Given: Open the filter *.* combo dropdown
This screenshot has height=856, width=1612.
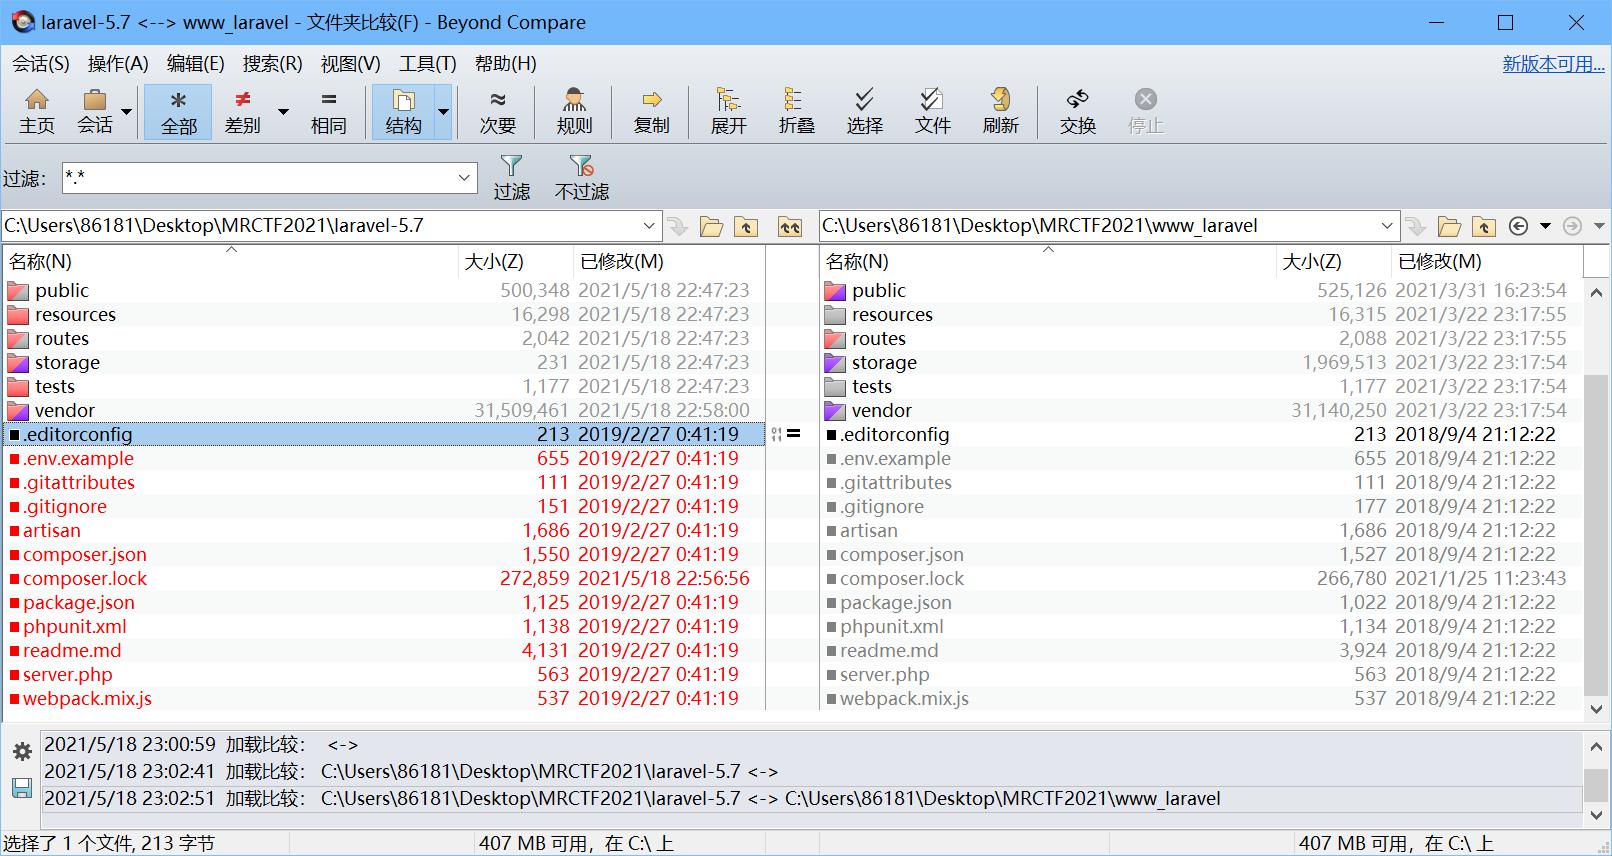Looking at the screenshot, I should 464,178.
